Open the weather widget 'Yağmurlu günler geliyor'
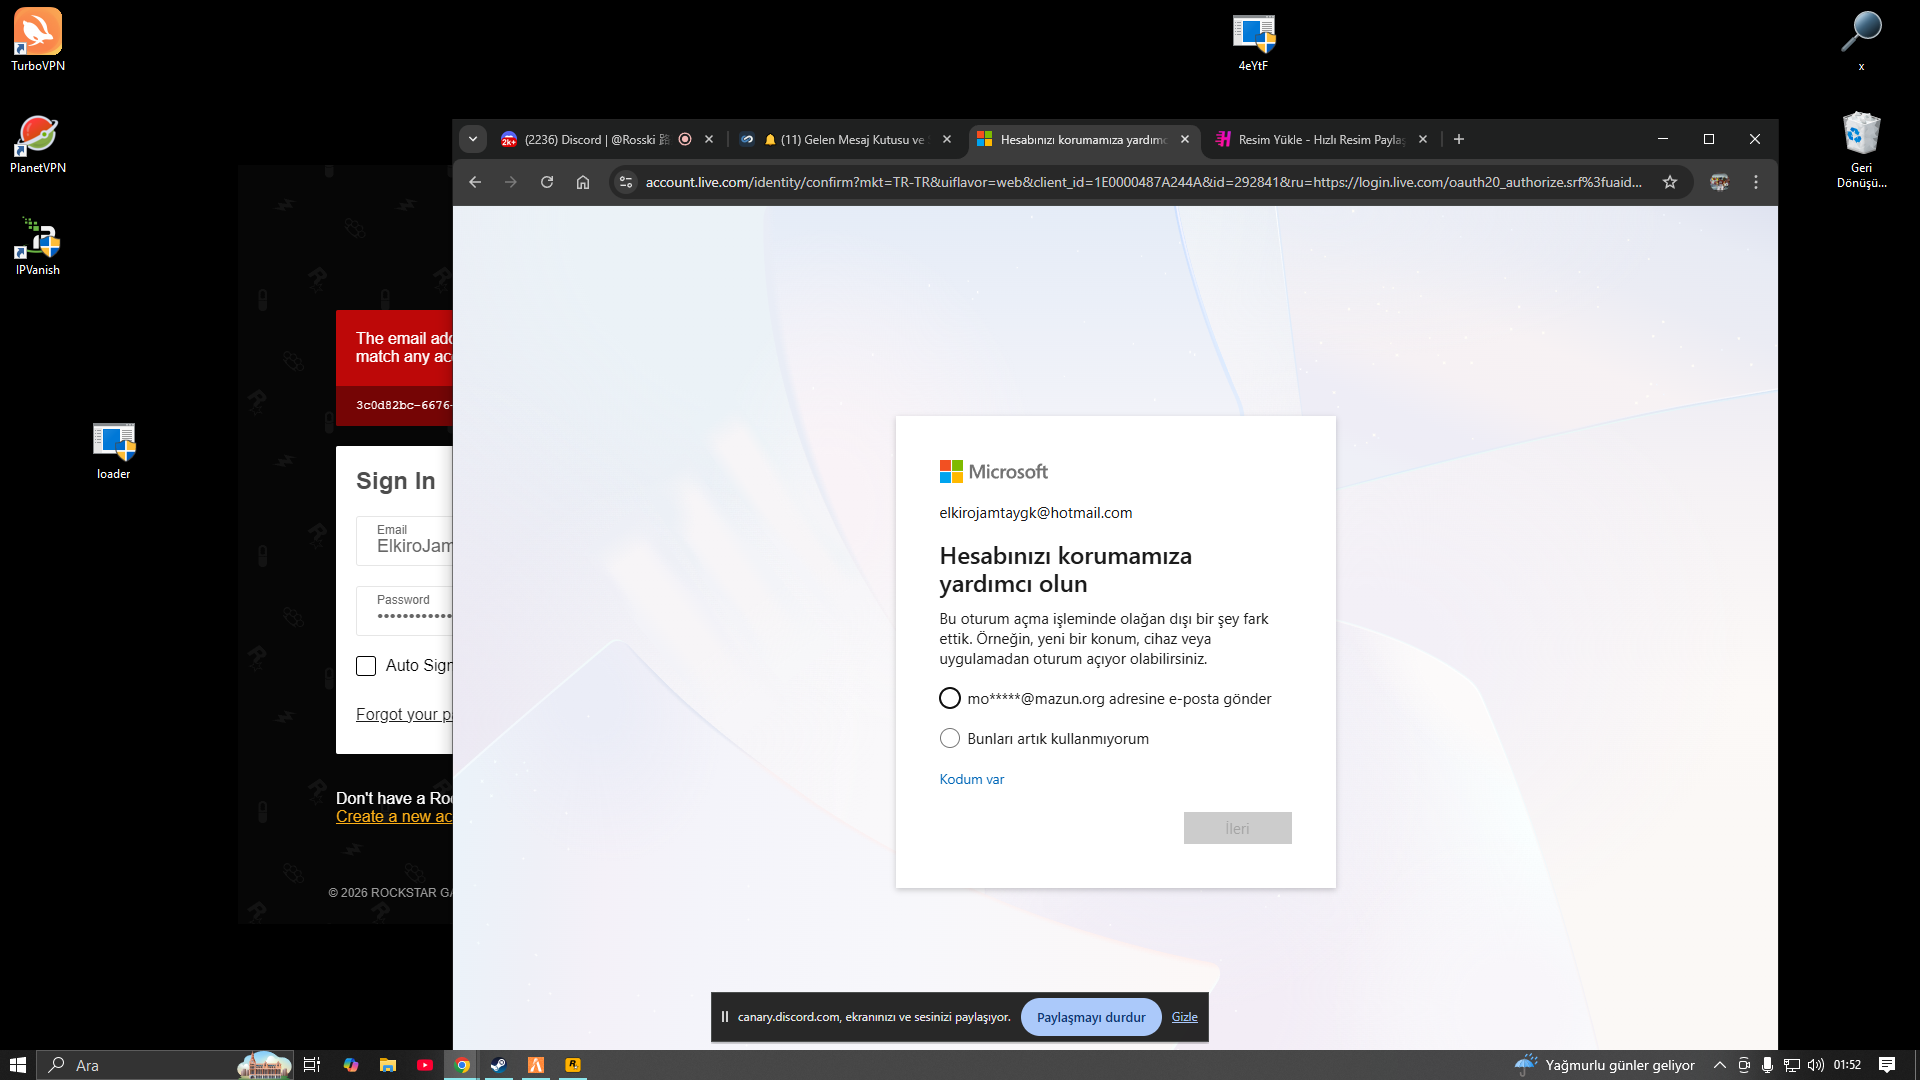 point(1605,1065)
